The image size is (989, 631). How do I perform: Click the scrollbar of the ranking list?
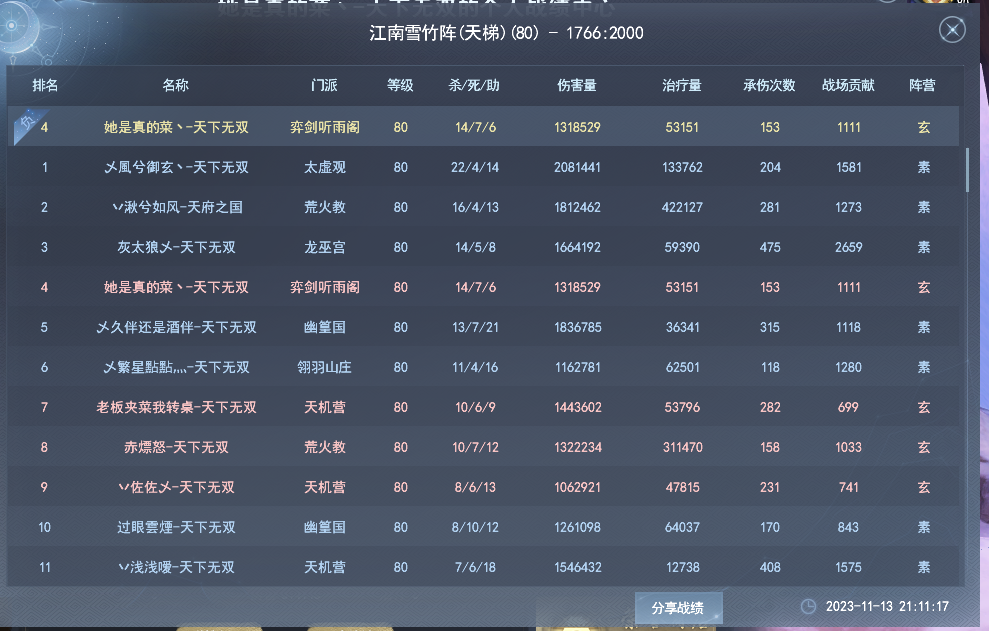(x=967, y=170)
